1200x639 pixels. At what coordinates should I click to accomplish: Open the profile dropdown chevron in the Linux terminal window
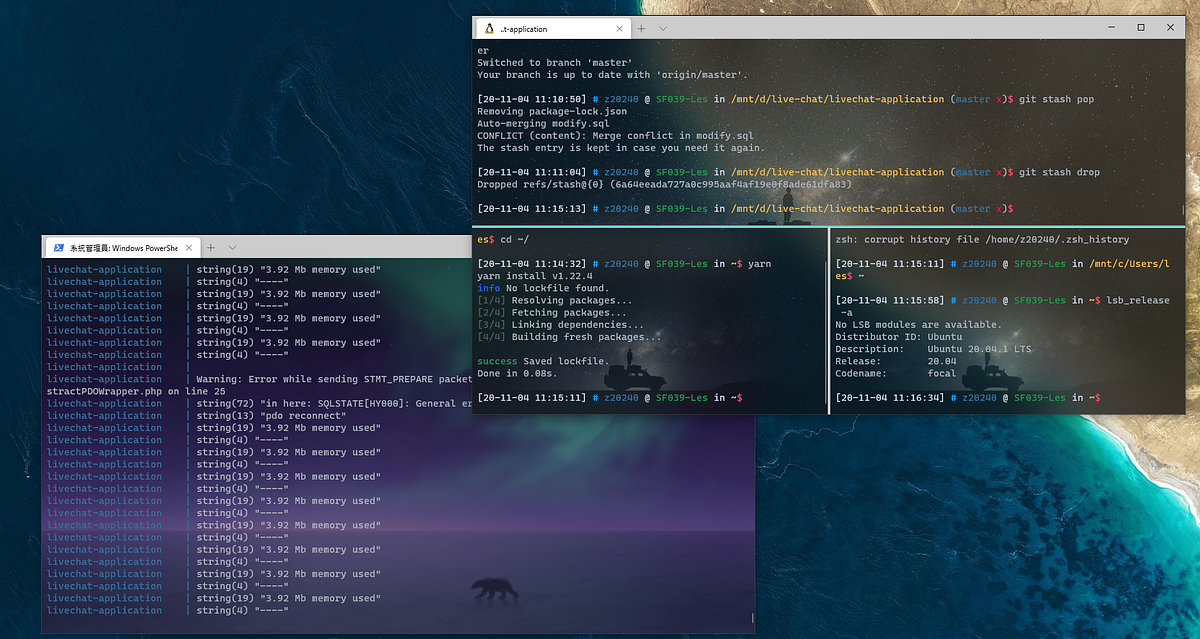[x=661, y=28]
